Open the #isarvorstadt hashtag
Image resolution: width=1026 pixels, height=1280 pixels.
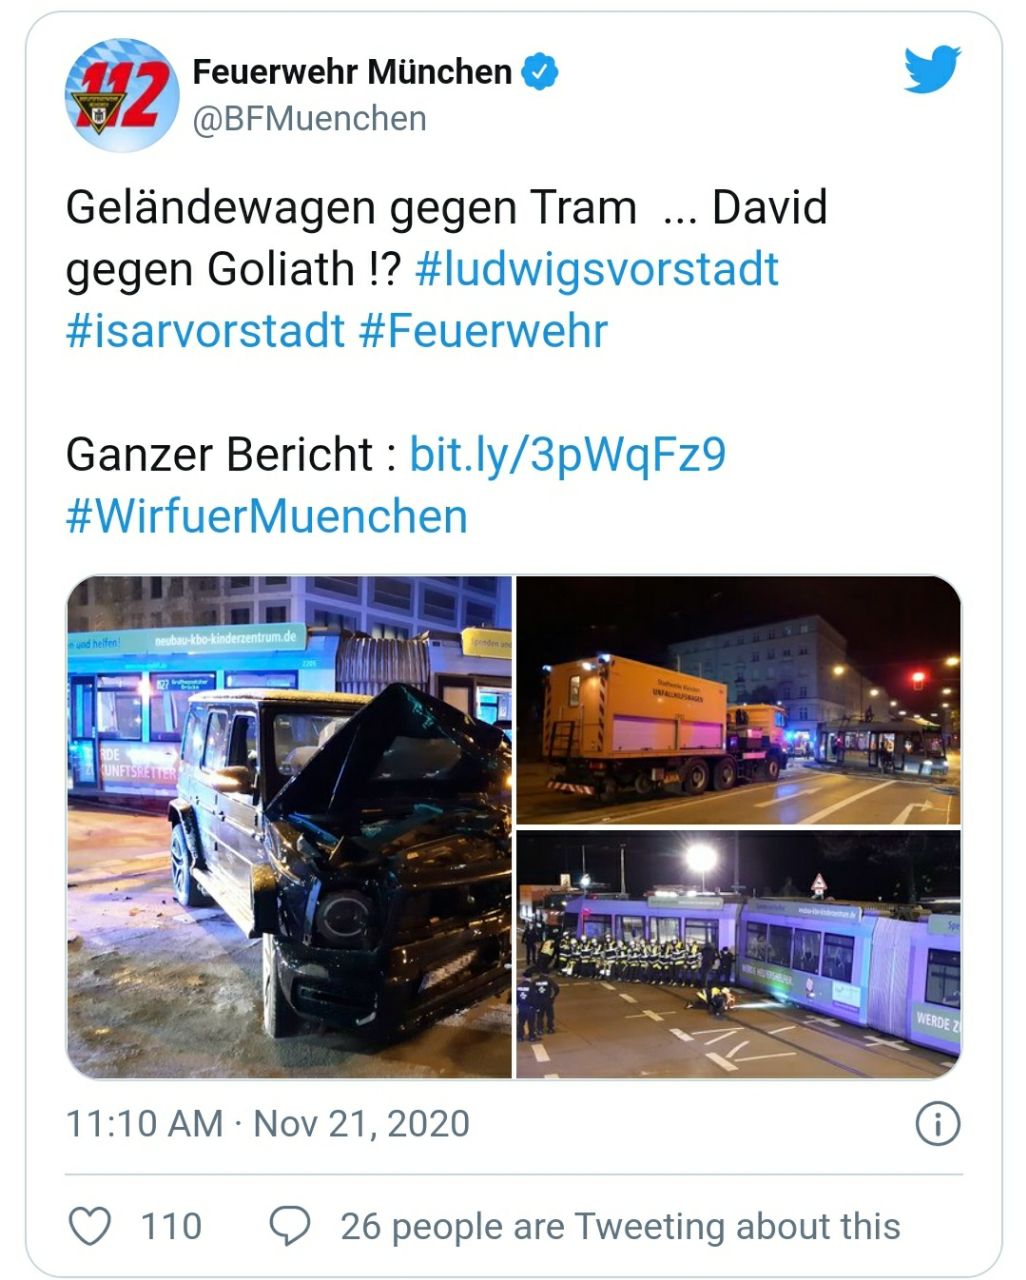tap(205, 331)
